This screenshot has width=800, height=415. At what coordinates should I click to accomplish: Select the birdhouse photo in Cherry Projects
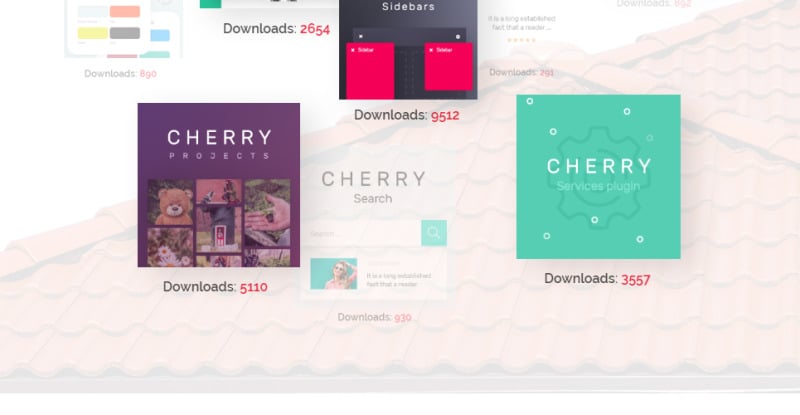pos(219,215)
